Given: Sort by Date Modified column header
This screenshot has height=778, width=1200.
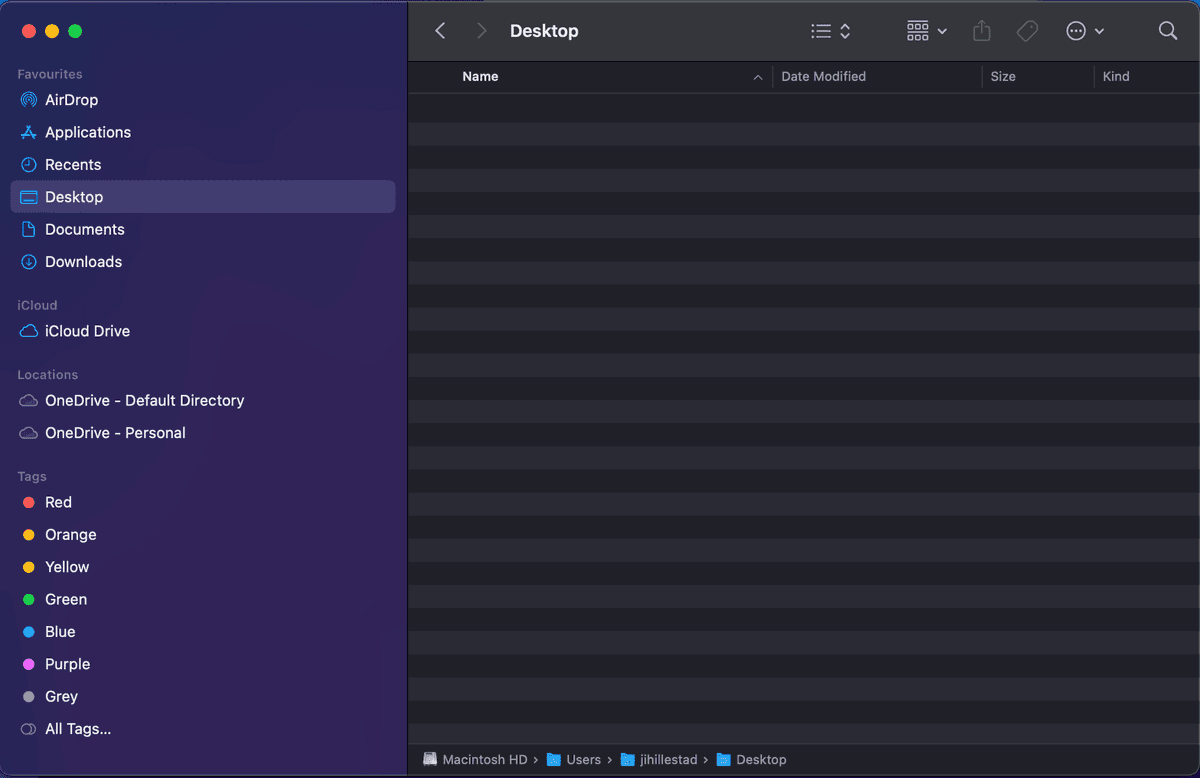Looking at the screenshot, I should [x=823, y=77].
